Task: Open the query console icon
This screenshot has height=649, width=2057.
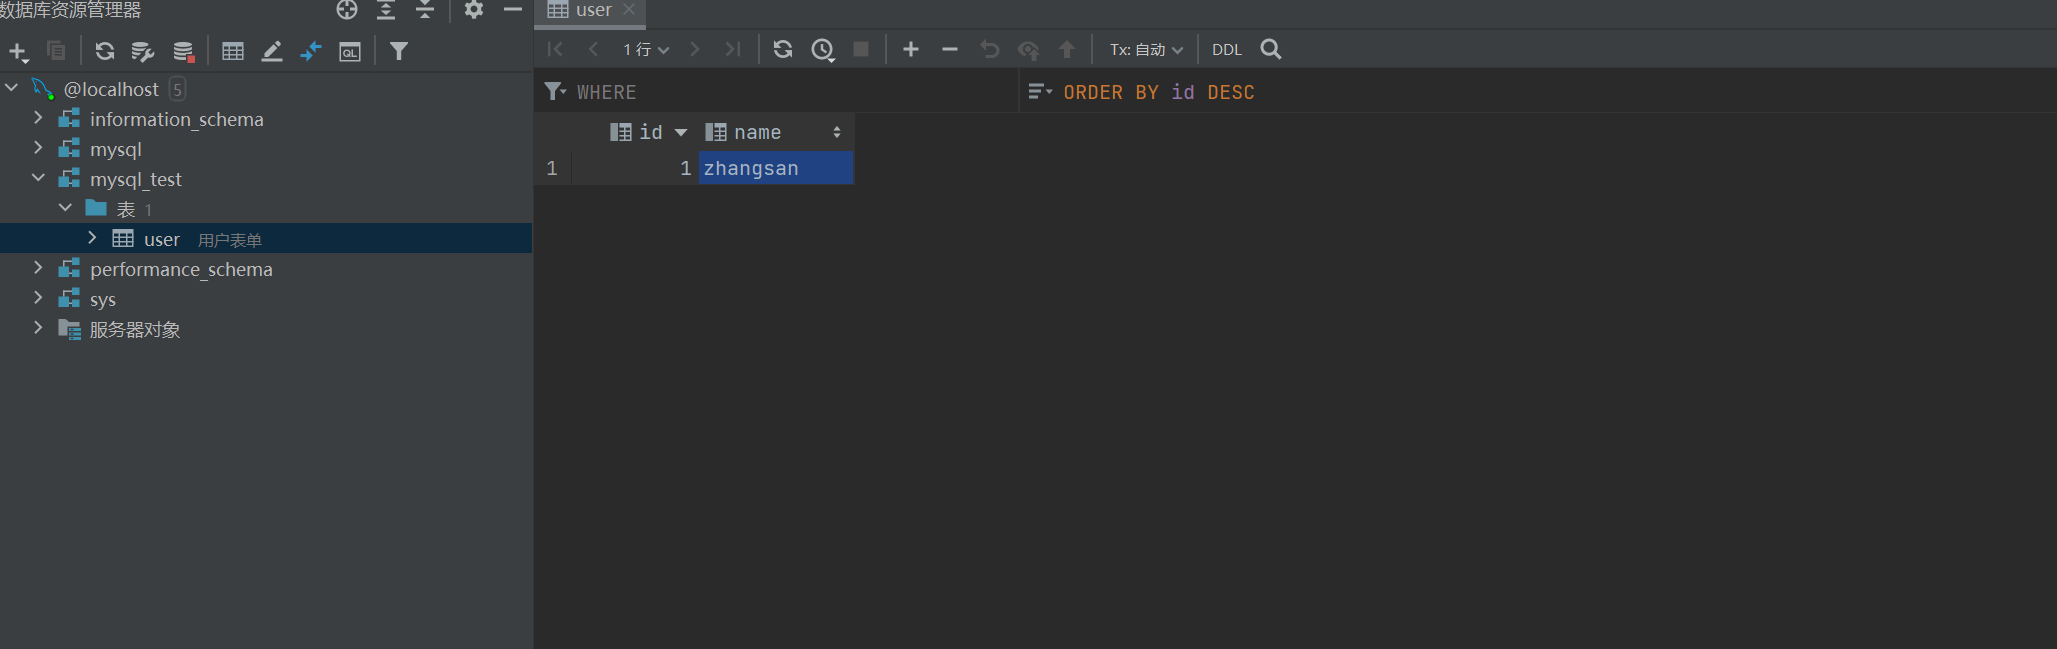Action: point(350,52)
